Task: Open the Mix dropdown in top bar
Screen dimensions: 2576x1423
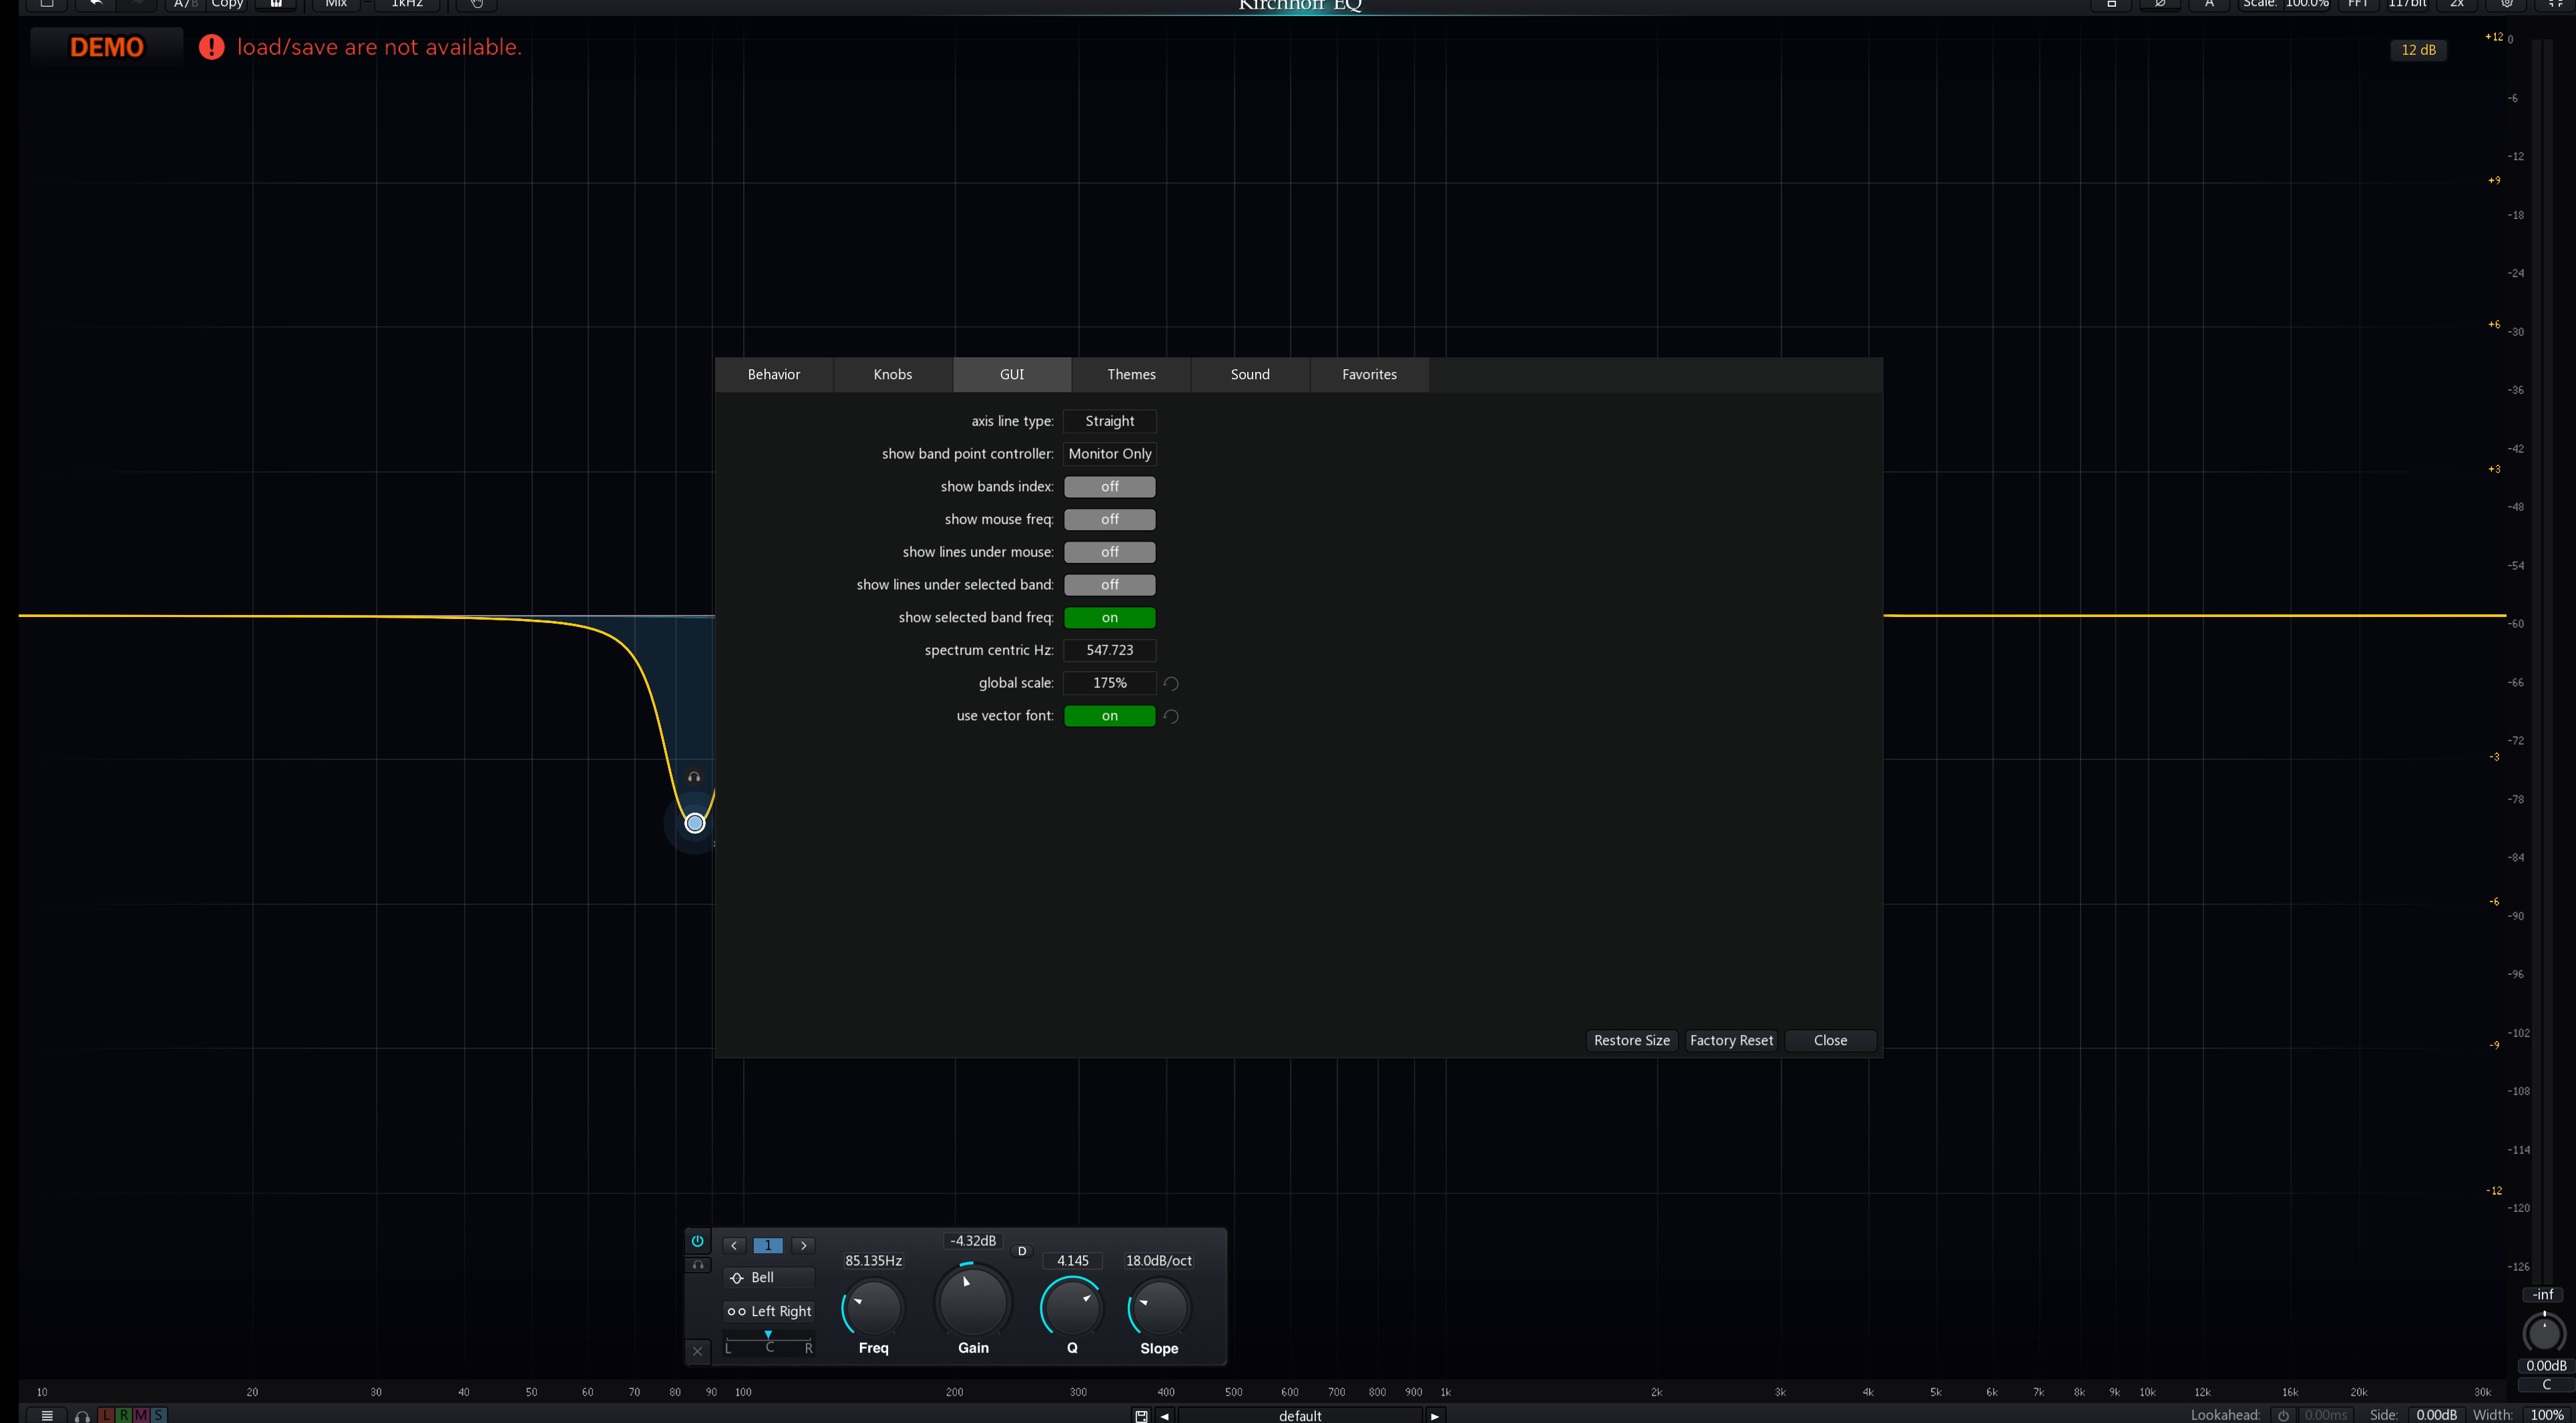Action: (x=336, y=4)
